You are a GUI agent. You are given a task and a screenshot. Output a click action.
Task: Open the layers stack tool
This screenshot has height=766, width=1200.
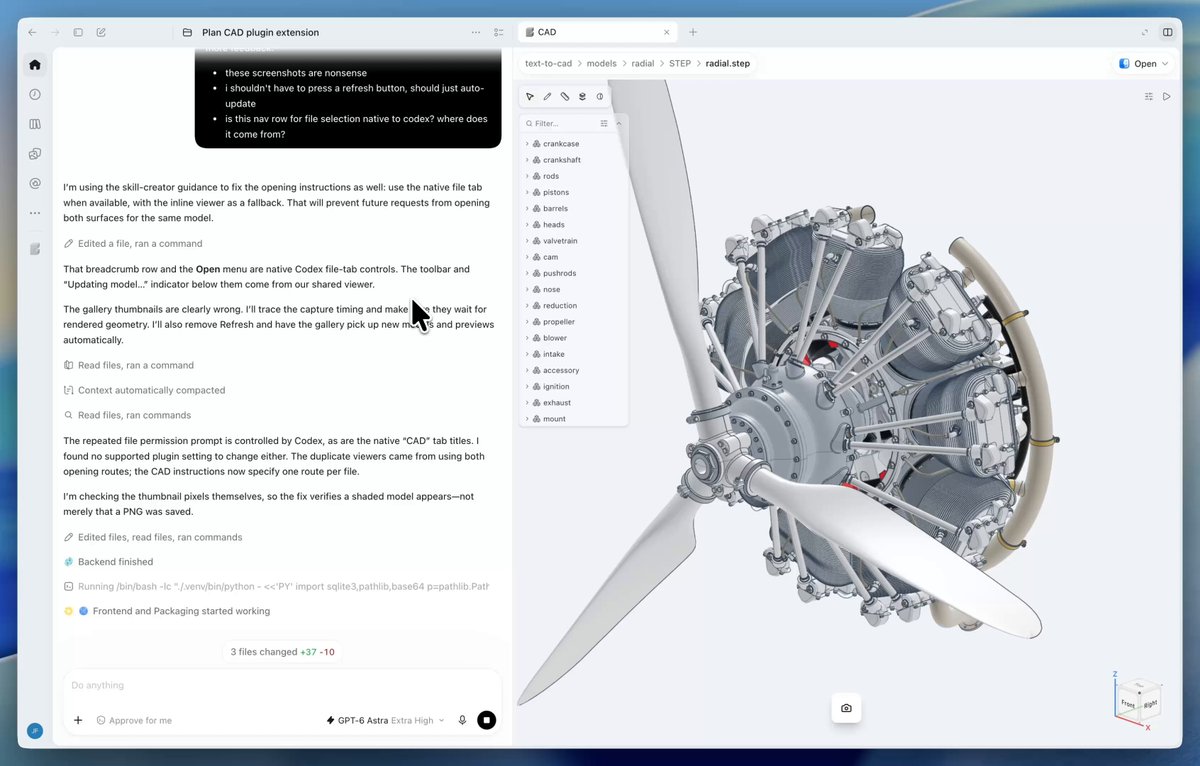tap(582, 97)
